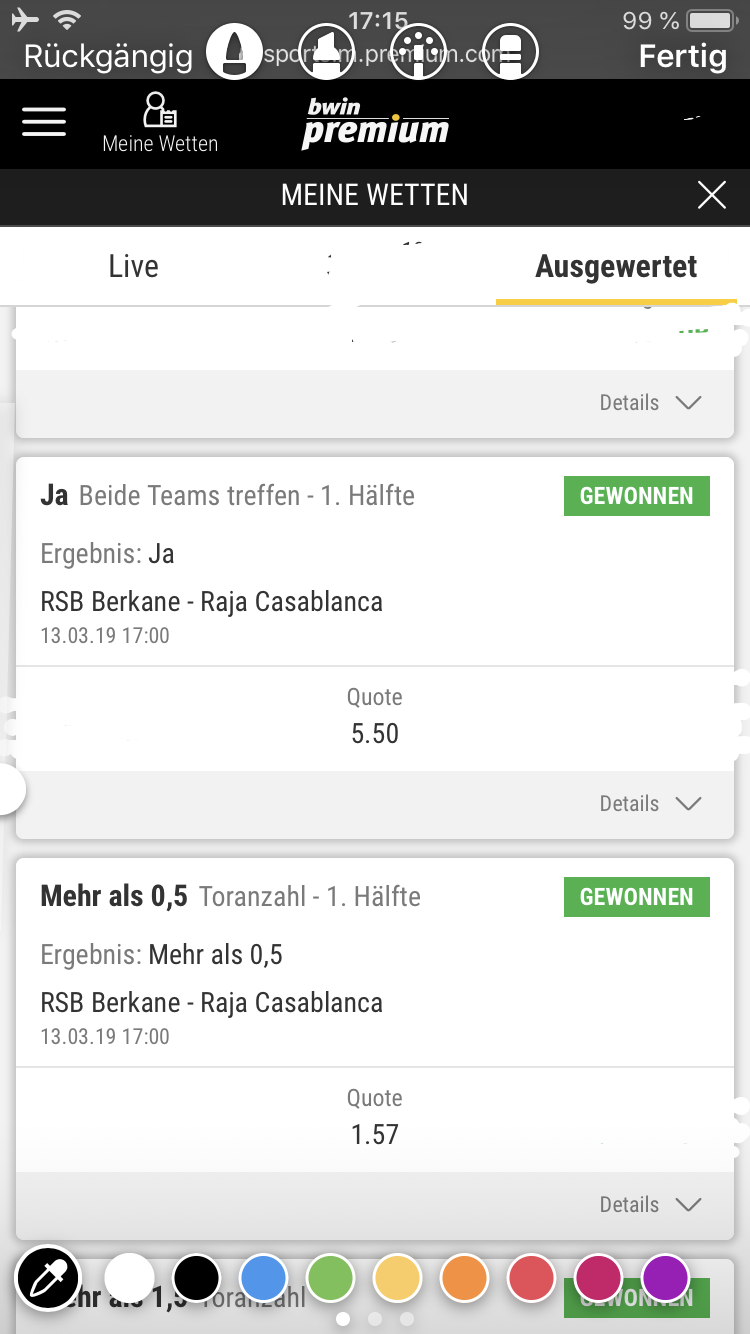
Task: Select the black color swatch
Action: point(196,1278)
